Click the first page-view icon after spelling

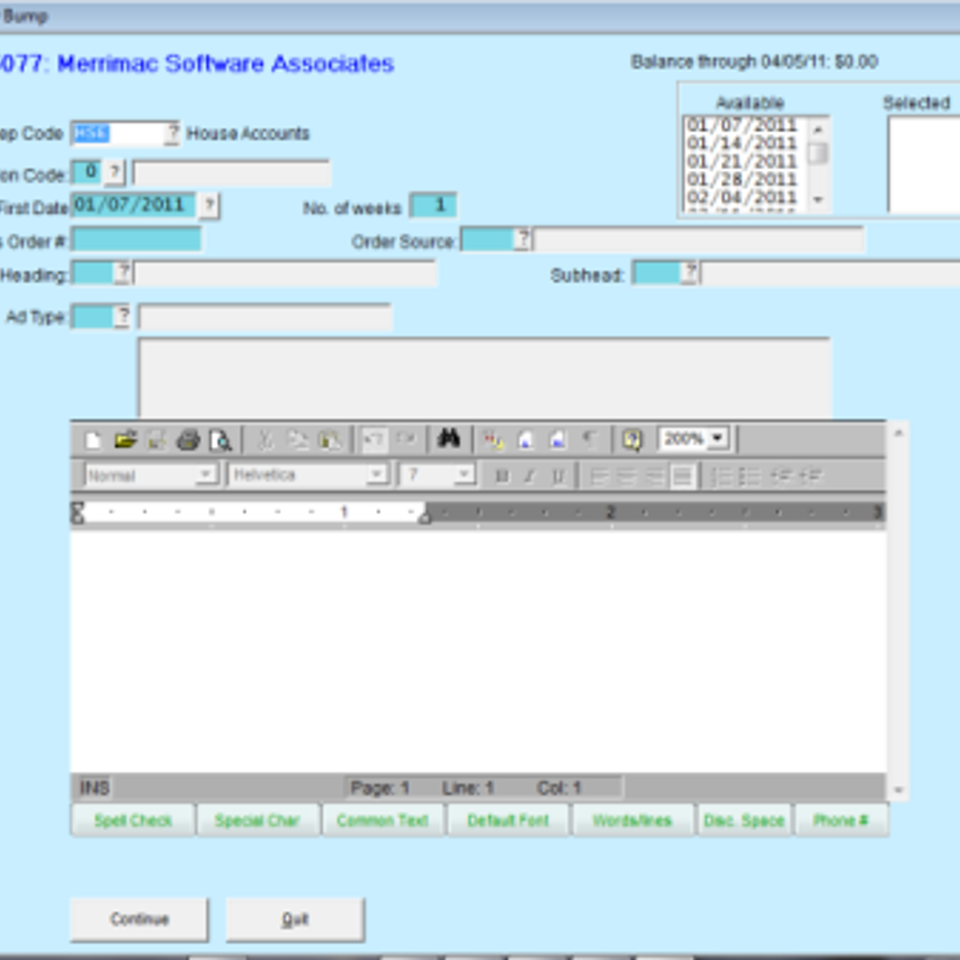[525, 440]
